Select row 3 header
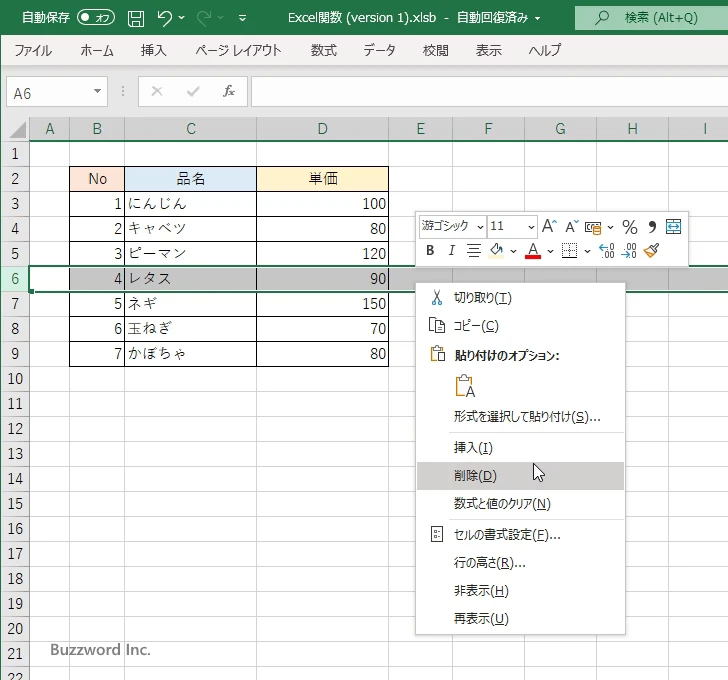728x680 pixels. 15,204
